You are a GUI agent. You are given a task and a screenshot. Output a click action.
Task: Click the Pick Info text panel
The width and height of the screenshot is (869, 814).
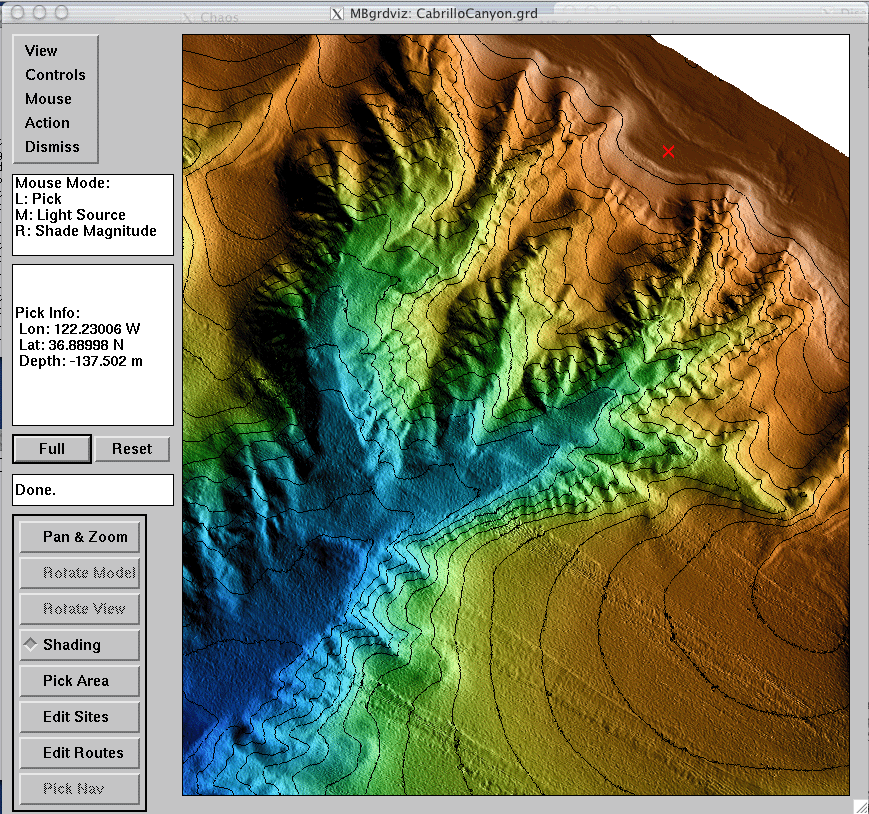pos(92,345)
